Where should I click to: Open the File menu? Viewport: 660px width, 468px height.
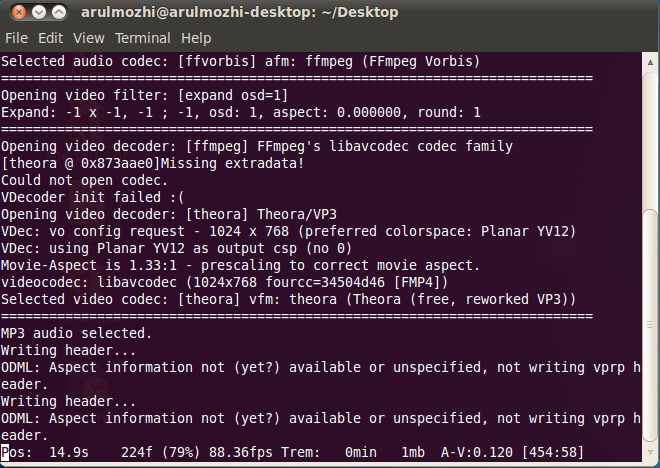point(16,38)
